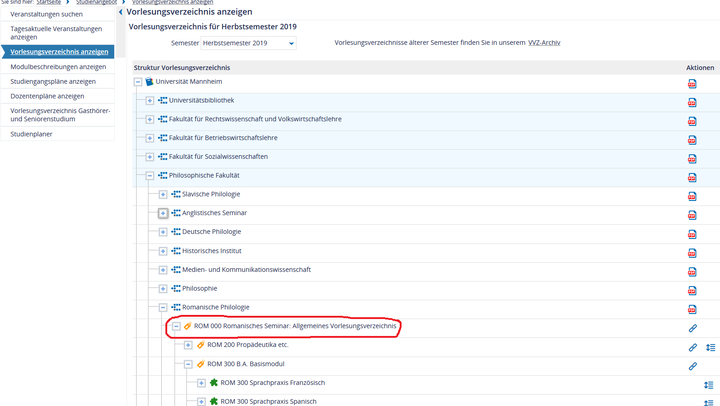The height and width of the screenshot is (406, 720).
Task: Open the Semester dropdown
Action: (248, 44)
